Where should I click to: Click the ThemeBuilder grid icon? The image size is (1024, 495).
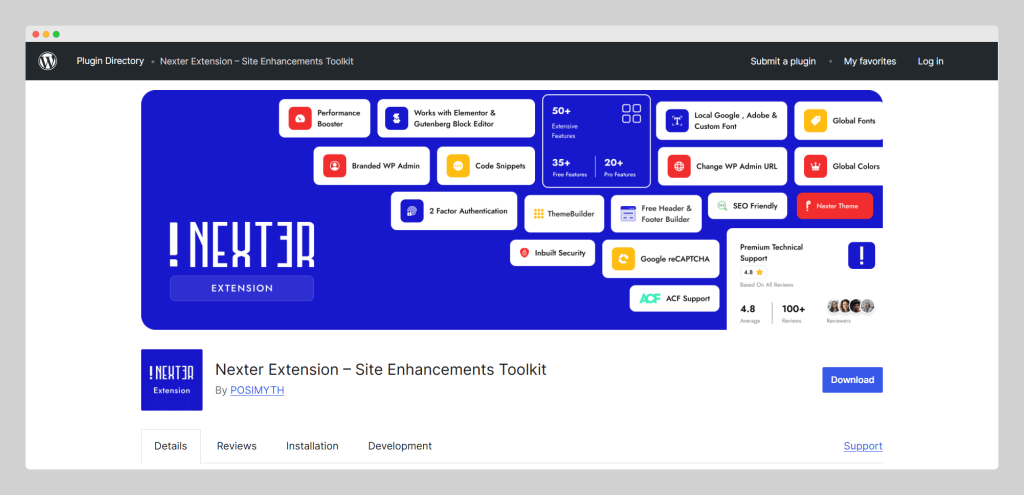coord(539,214)
